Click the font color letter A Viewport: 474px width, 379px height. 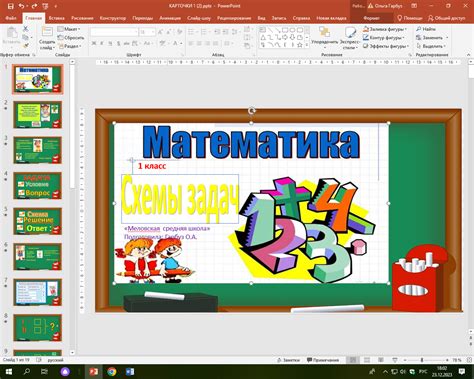click(175, 44)
